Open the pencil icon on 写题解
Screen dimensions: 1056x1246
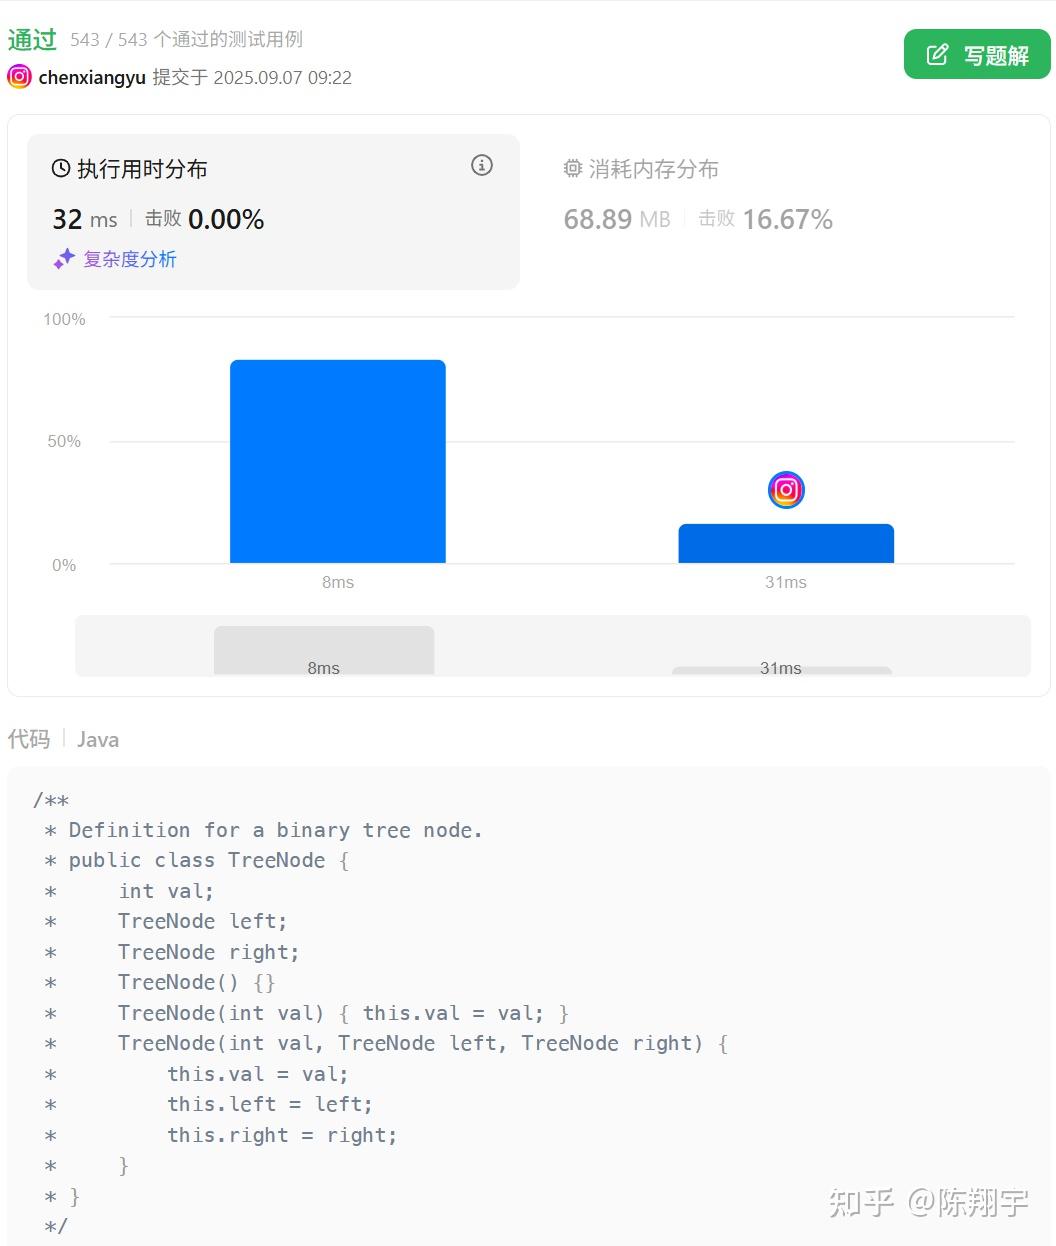[937, 55]
